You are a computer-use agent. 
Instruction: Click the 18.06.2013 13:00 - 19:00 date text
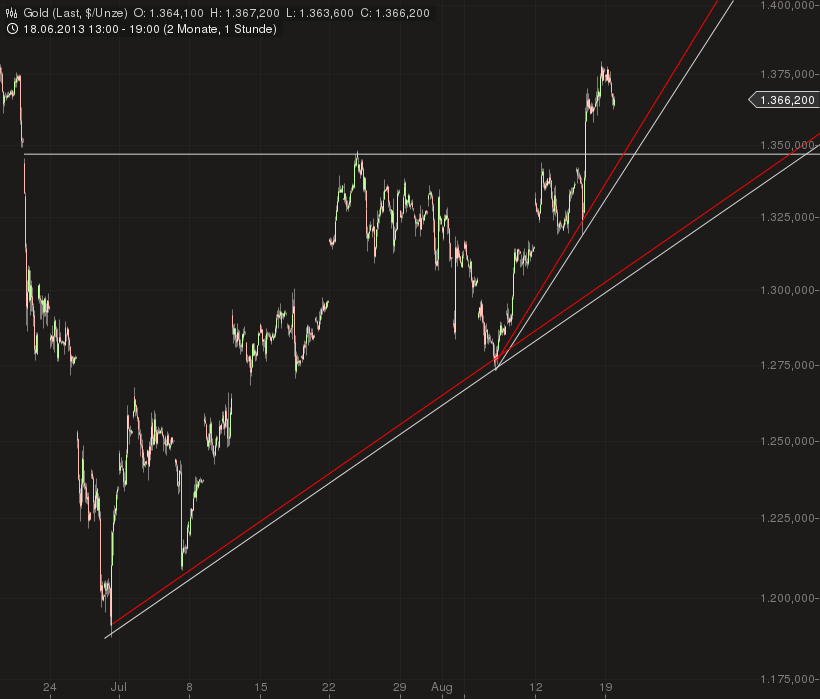click(x=92, y=29)
